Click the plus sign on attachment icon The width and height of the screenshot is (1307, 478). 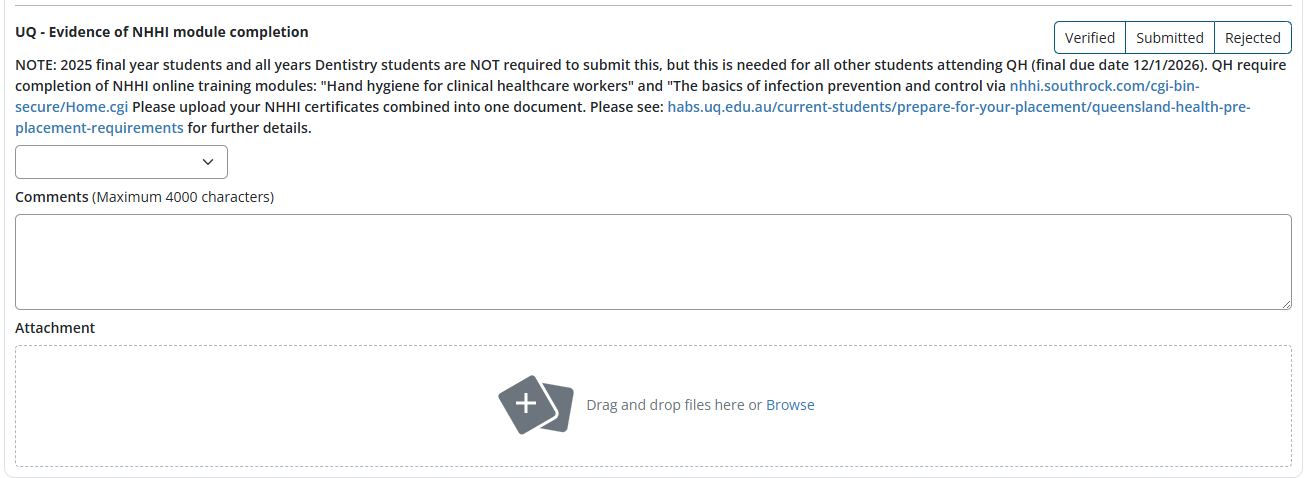(526, 403)
